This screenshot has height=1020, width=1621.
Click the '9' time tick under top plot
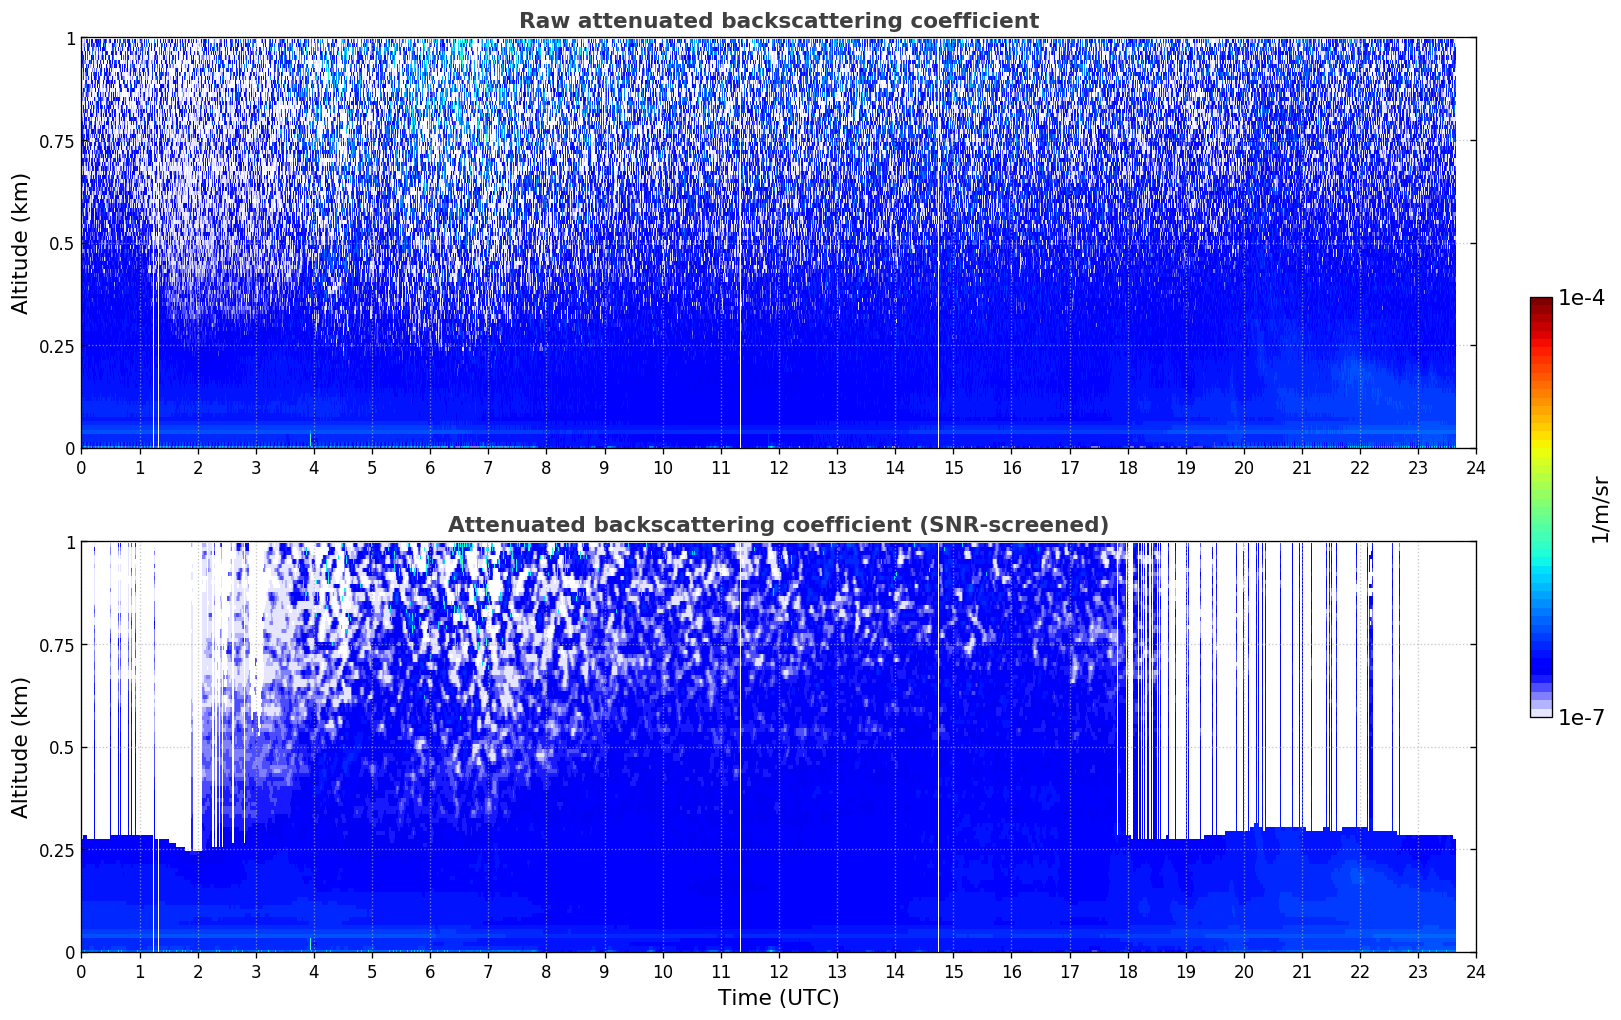pos(604,467)
